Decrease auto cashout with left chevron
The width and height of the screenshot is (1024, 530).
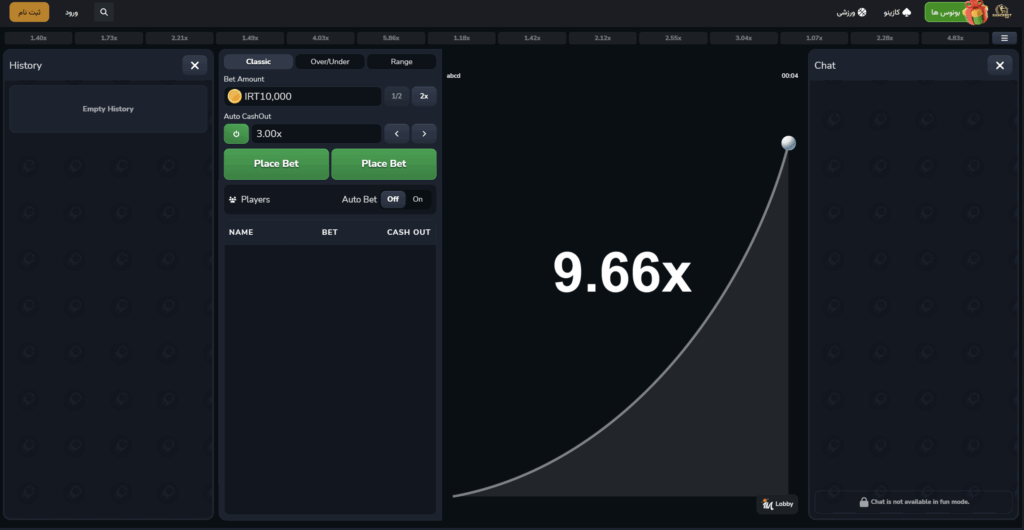point(396,133)
